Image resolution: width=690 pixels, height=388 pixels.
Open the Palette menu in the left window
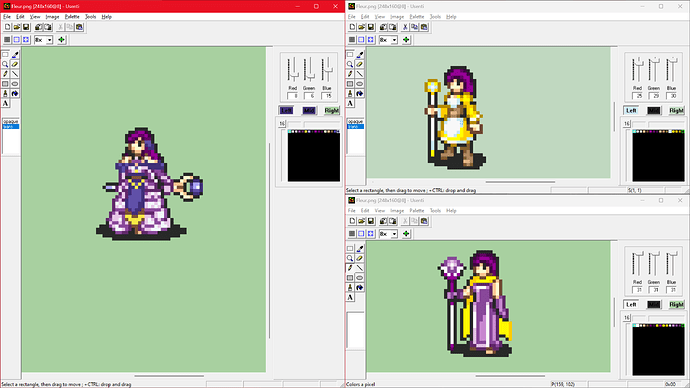coord(72,17)
